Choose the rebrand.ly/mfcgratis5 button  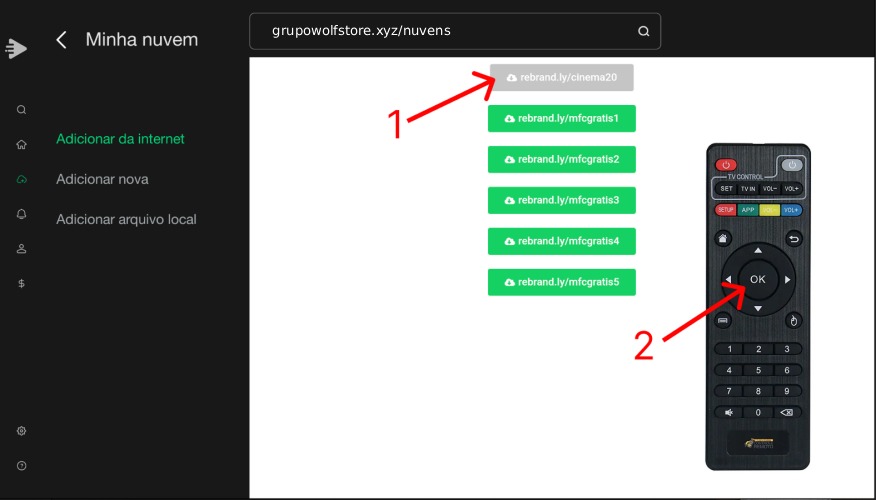click(x=561, y=282)
